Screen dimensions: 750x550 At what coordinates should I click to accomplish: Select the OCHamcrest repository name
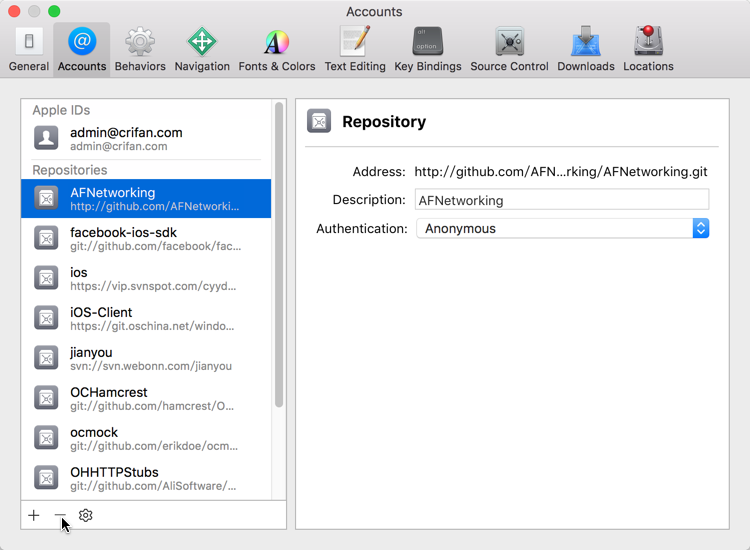tap(109, 392)
